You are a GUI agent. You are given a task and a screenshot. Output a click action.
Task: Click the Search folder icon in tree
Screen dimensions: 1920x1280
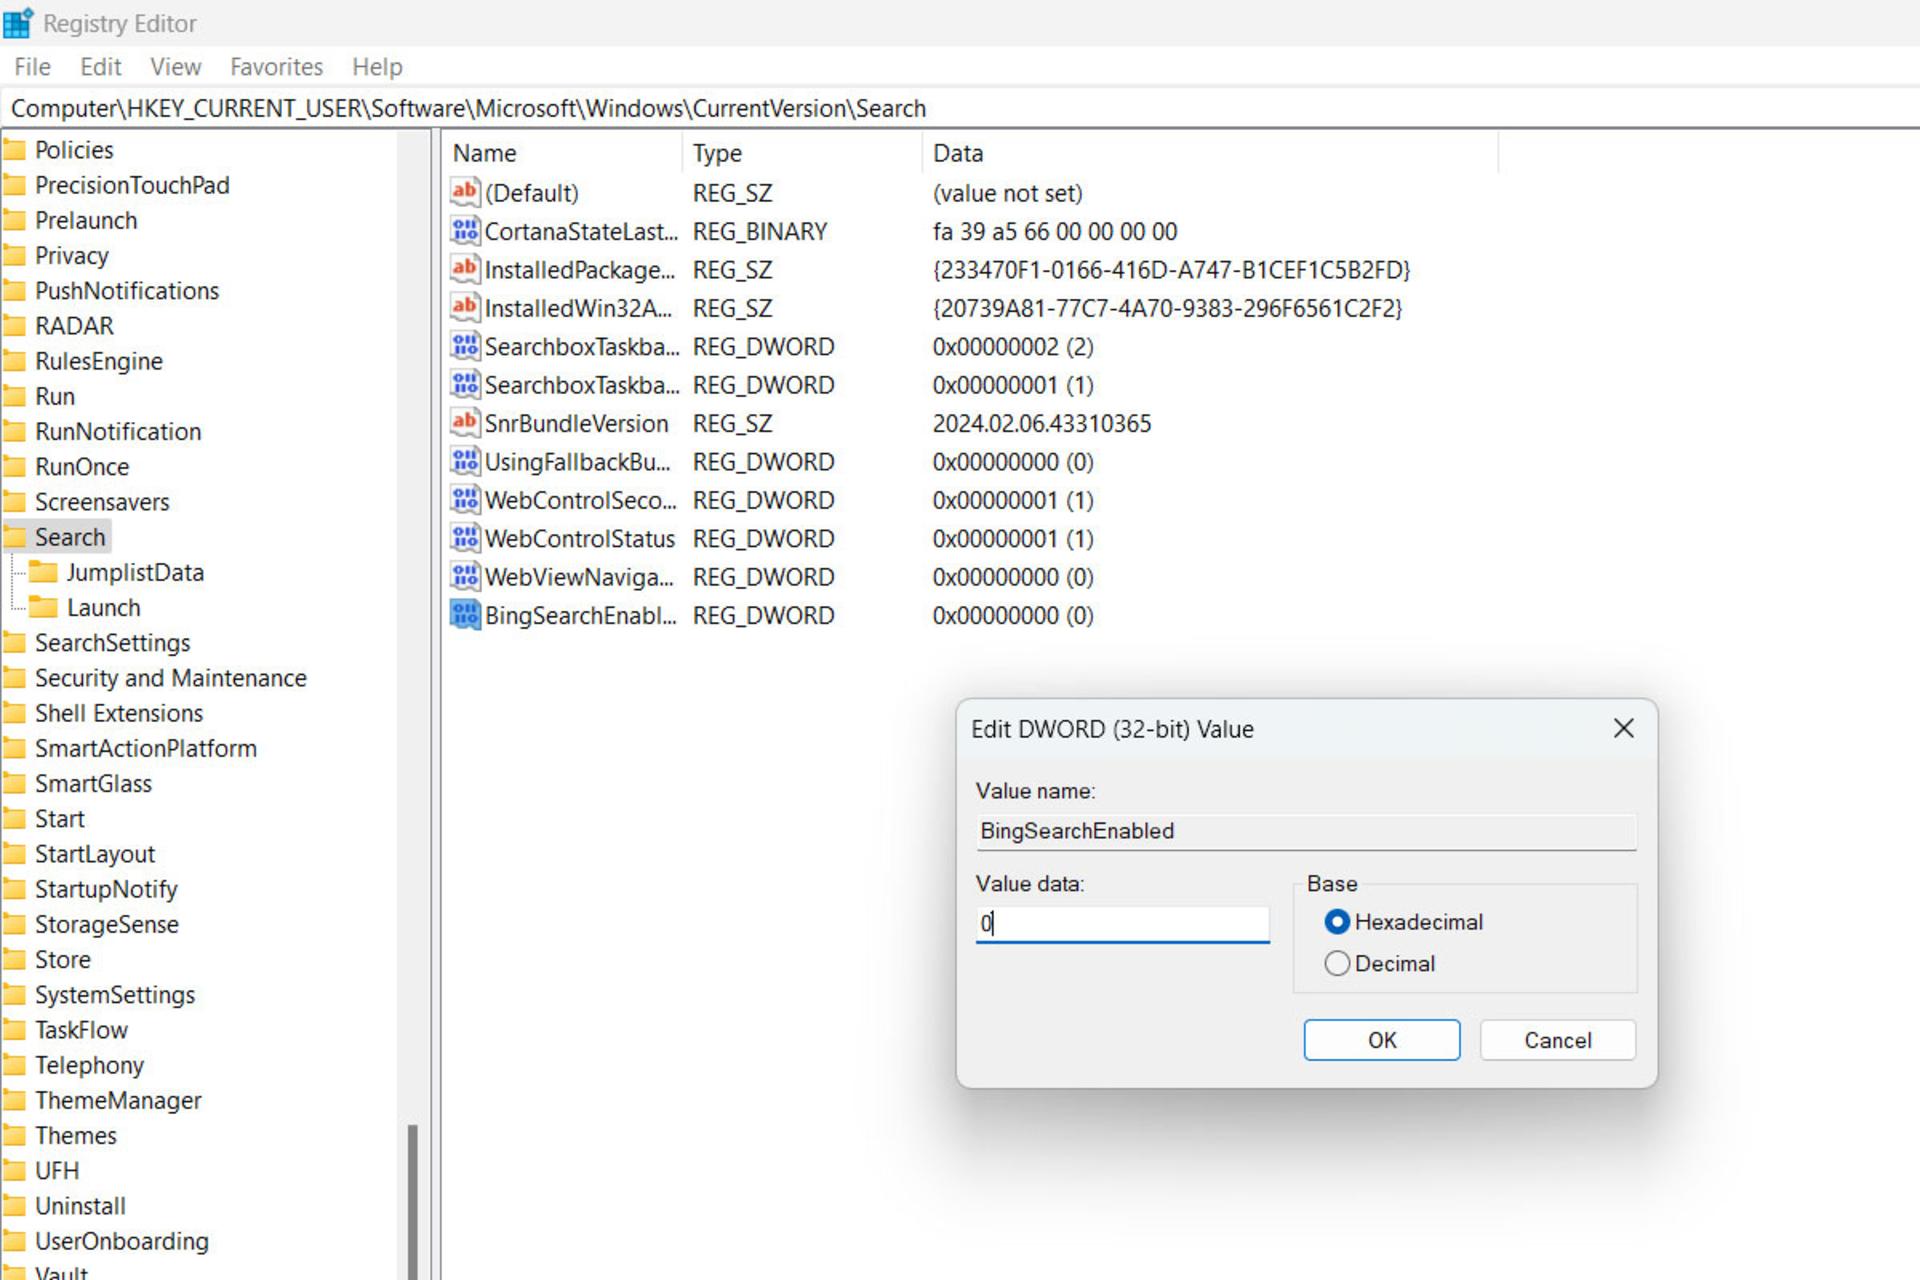click(14, 537)
